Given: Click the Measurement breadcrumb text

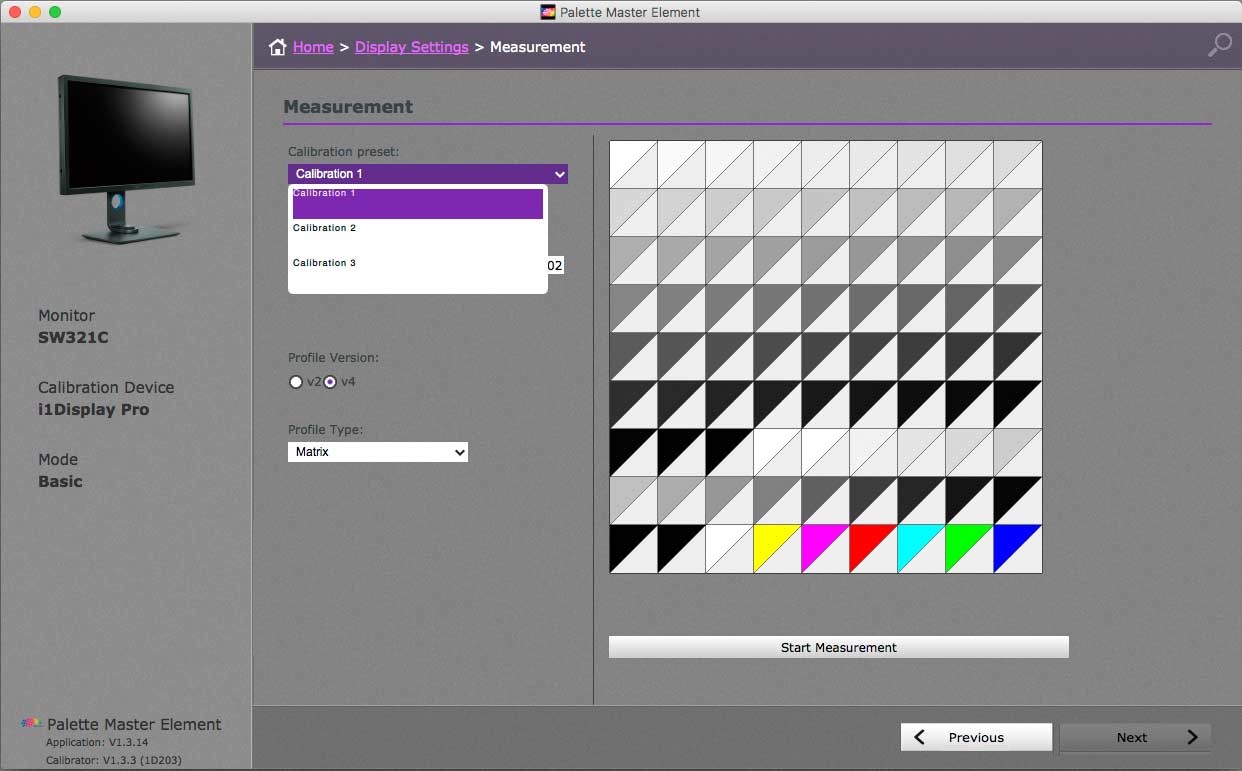Looking at the screenshot, I should [538, 47].
